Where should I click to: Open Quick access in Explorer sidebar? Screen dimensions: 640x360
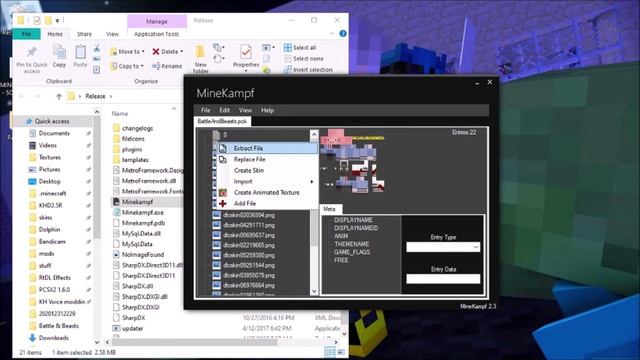[51, 121]
